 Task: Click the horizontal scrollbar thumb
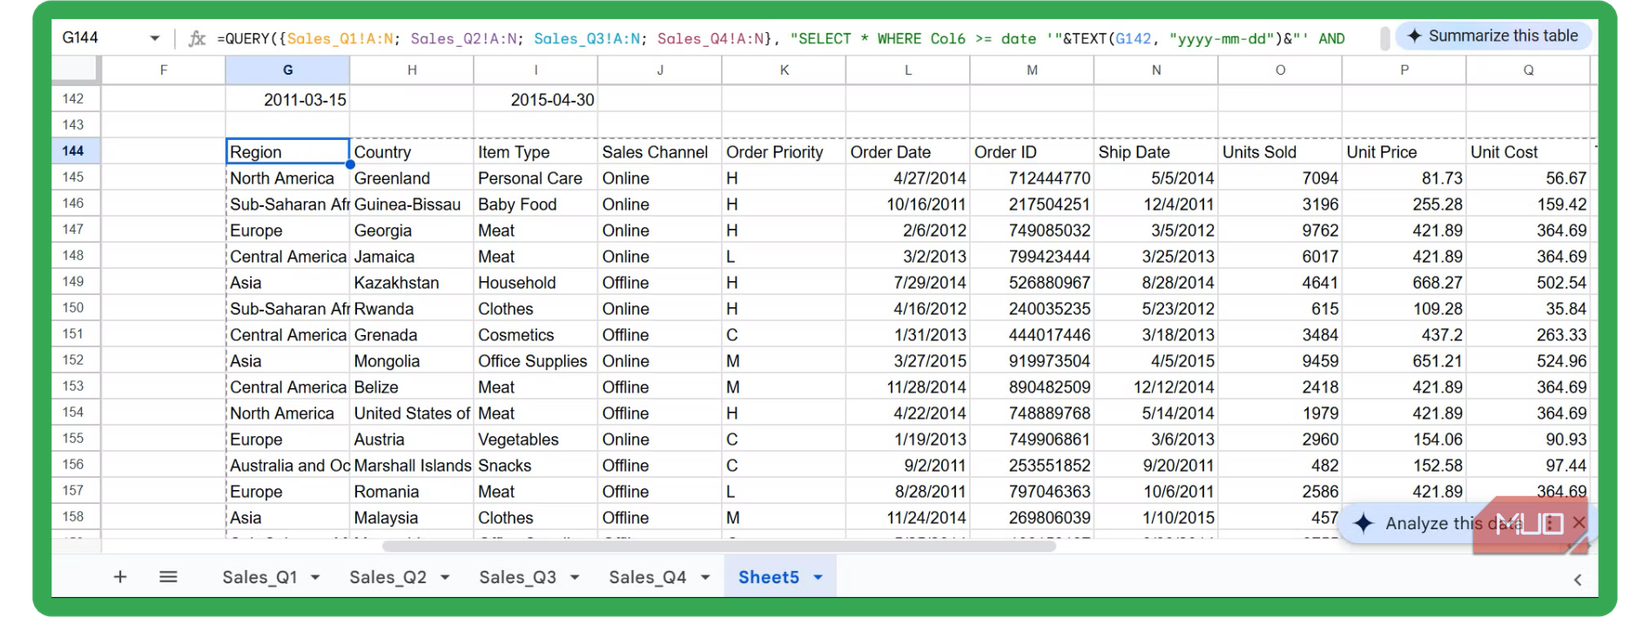(718, 546)
